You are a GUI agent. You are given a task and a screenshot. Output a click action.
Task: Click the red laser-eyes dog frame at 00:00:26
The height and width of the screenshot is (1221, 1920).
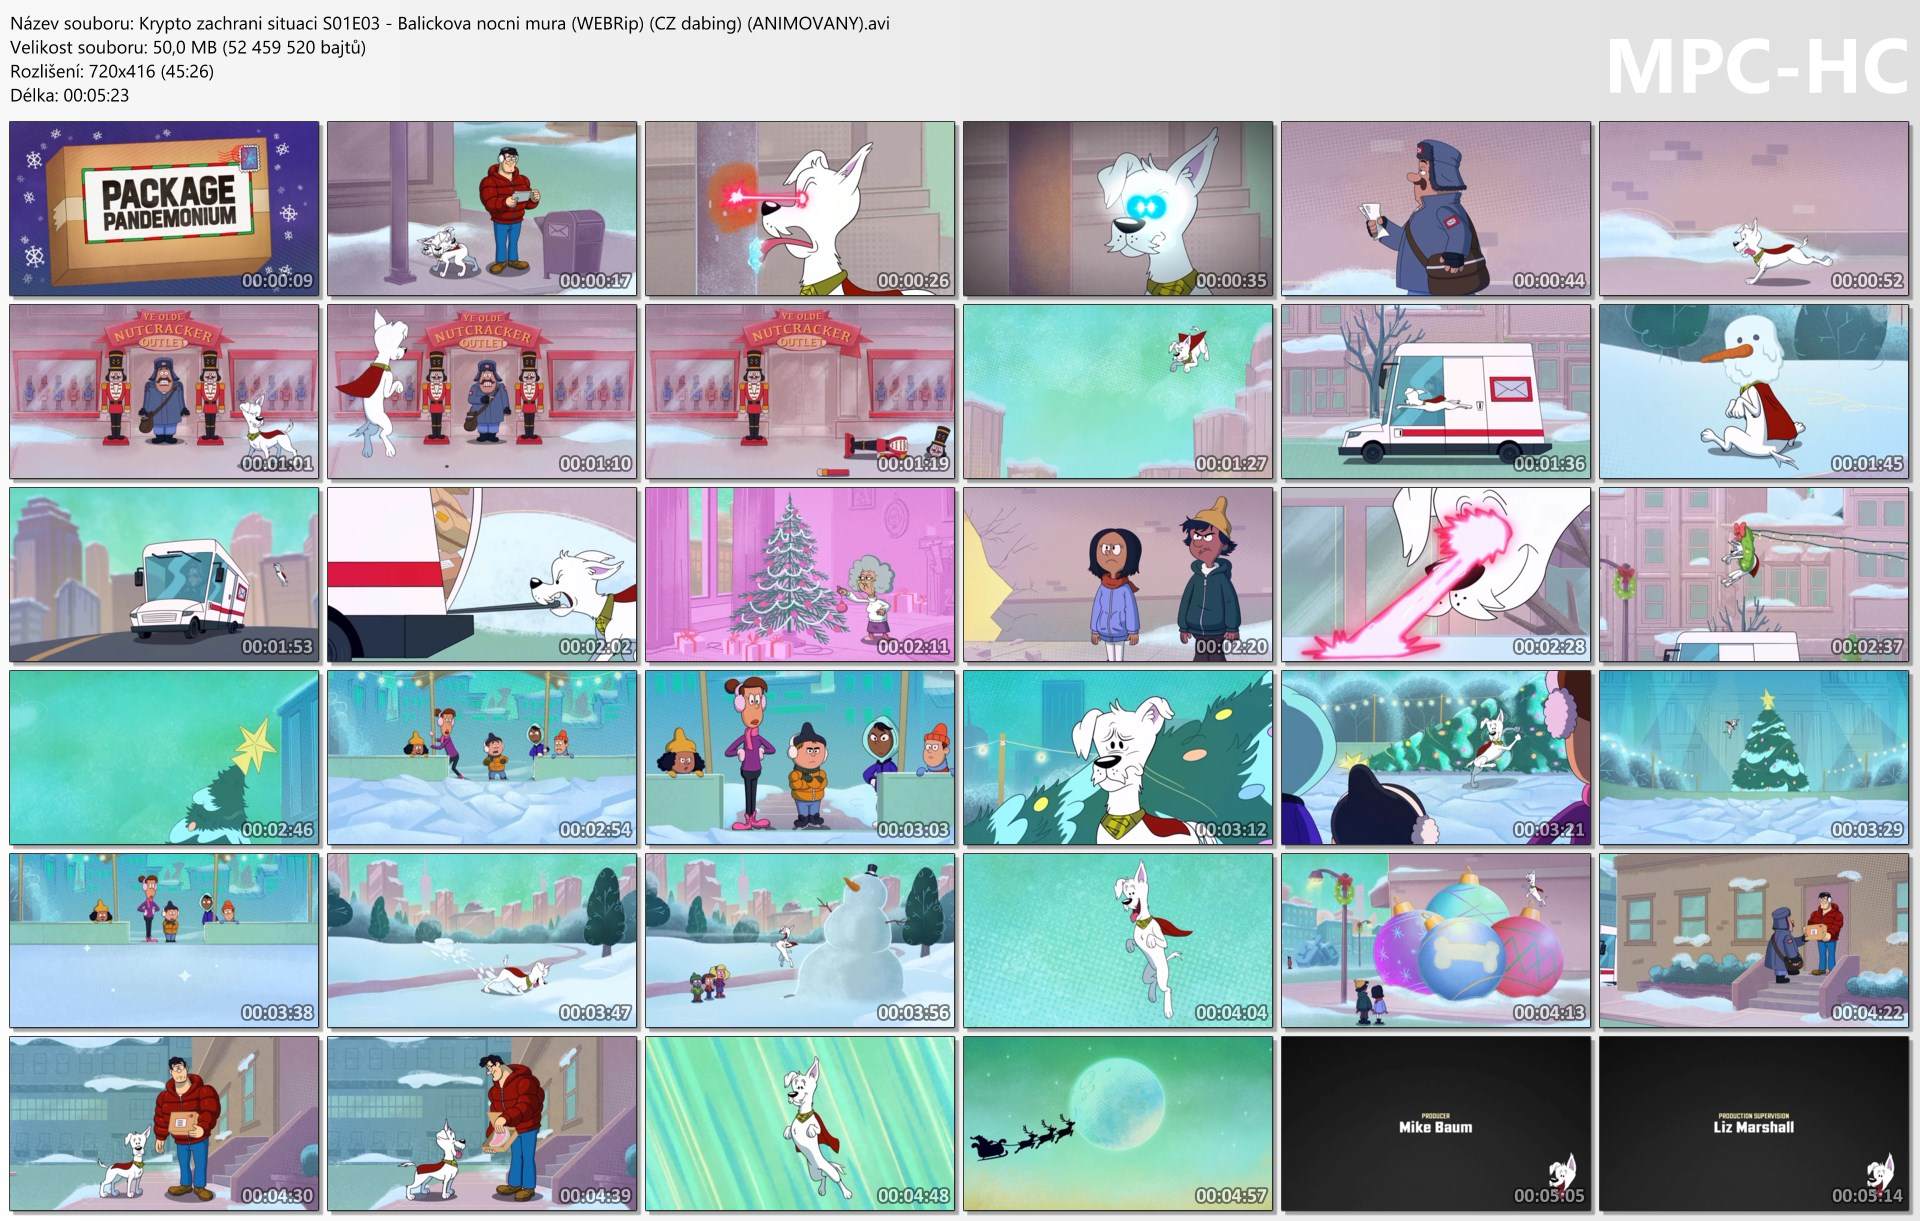point(800,209)
